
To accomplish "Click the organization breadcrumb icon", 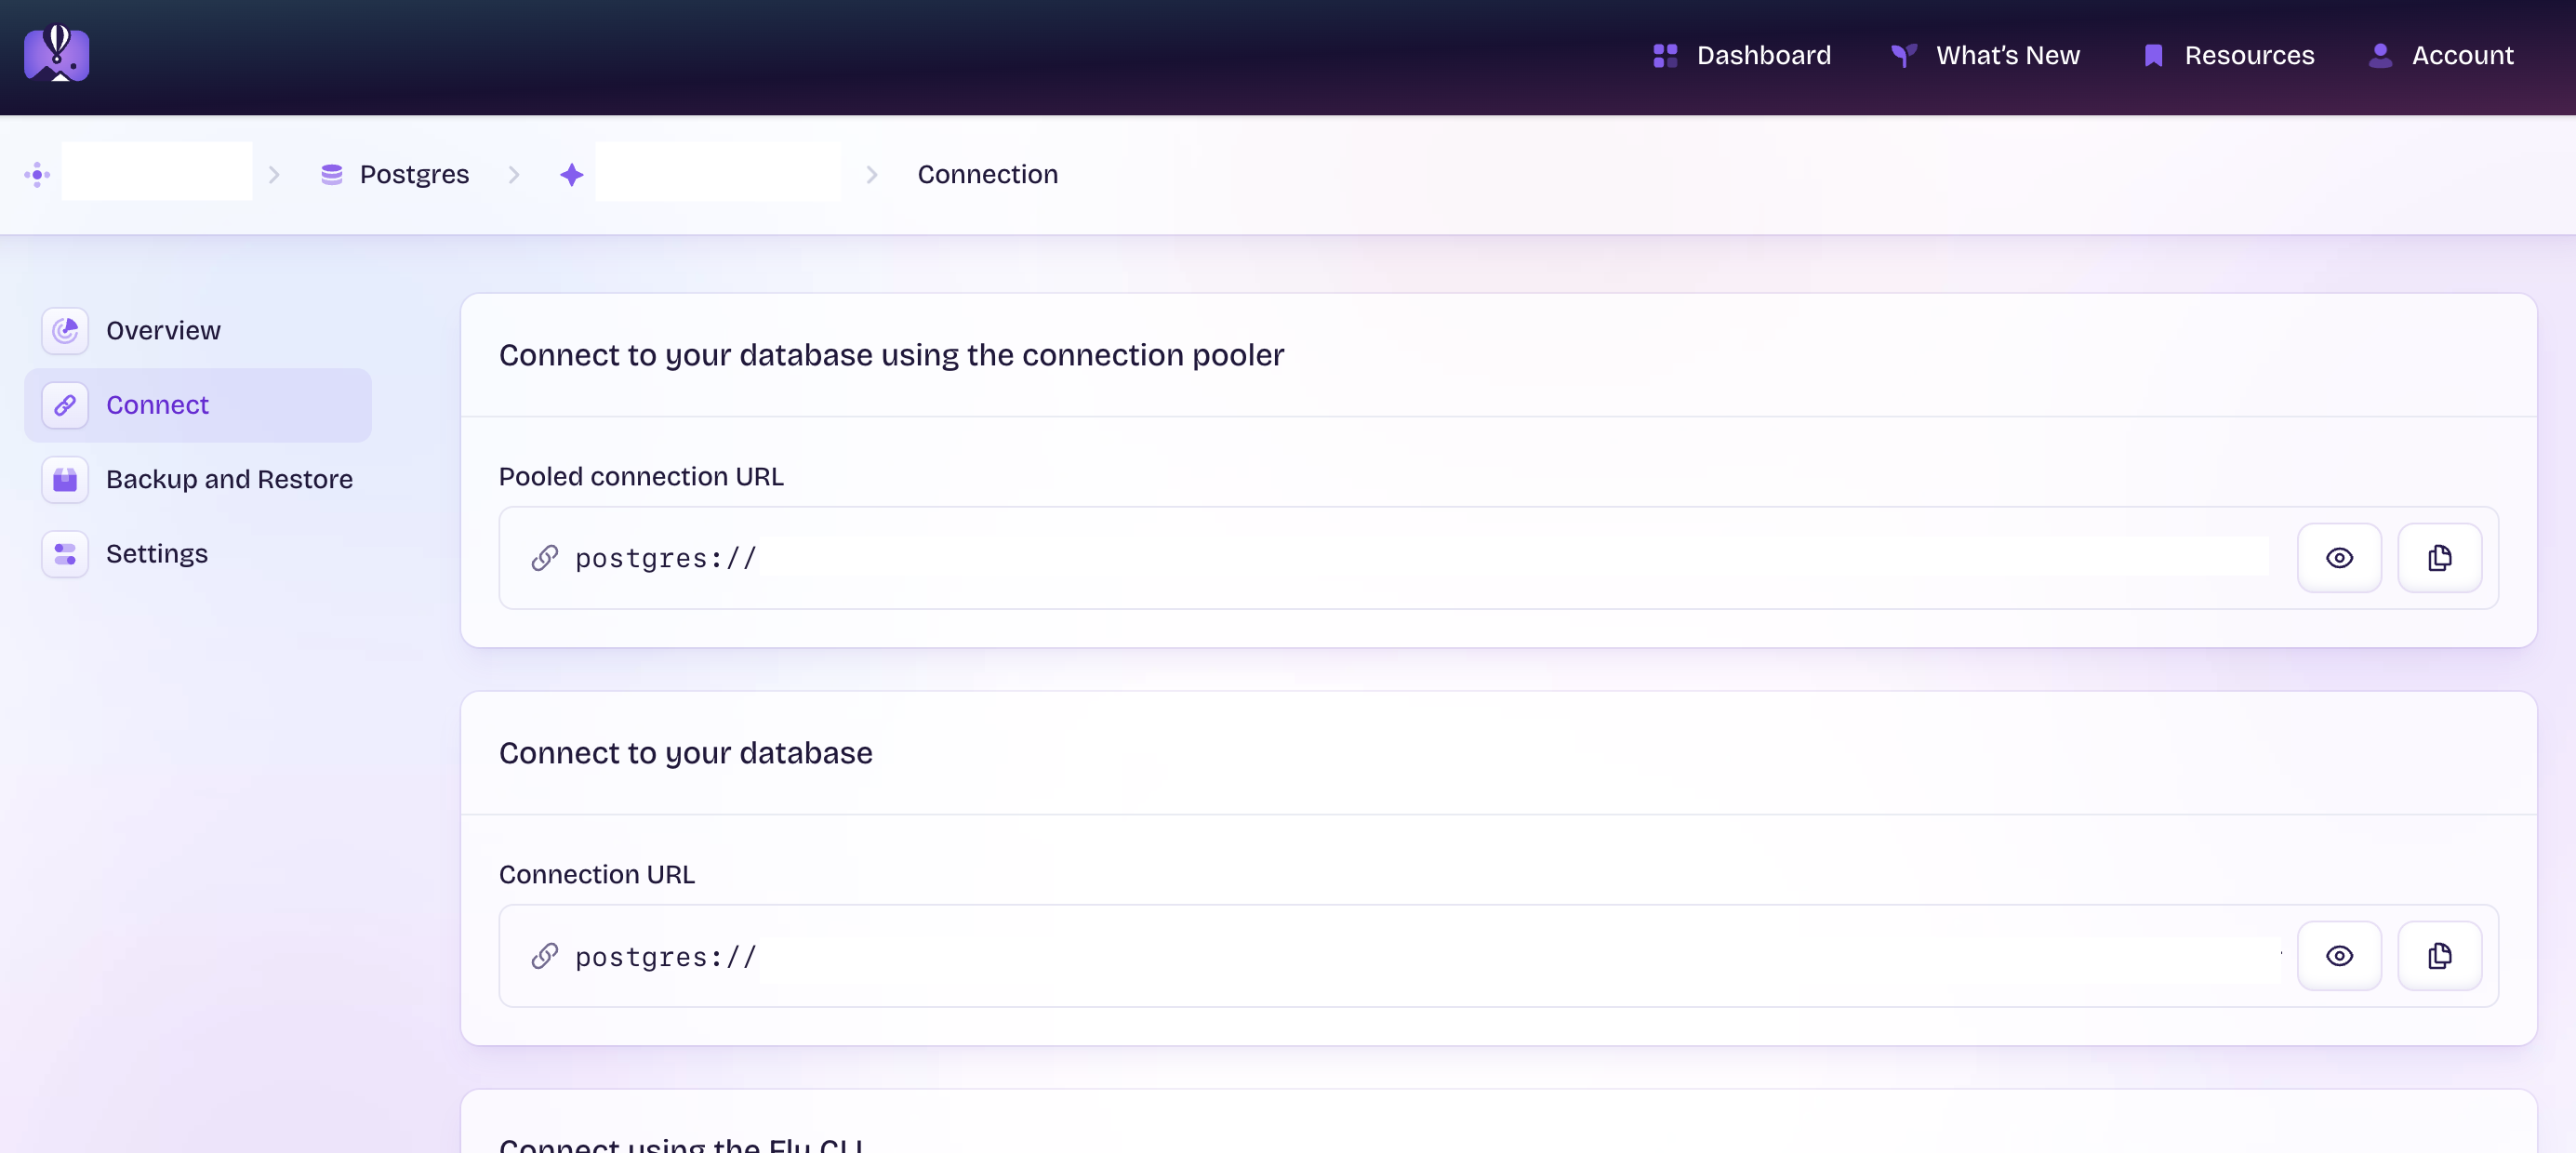I will click(x=37, y=175).
